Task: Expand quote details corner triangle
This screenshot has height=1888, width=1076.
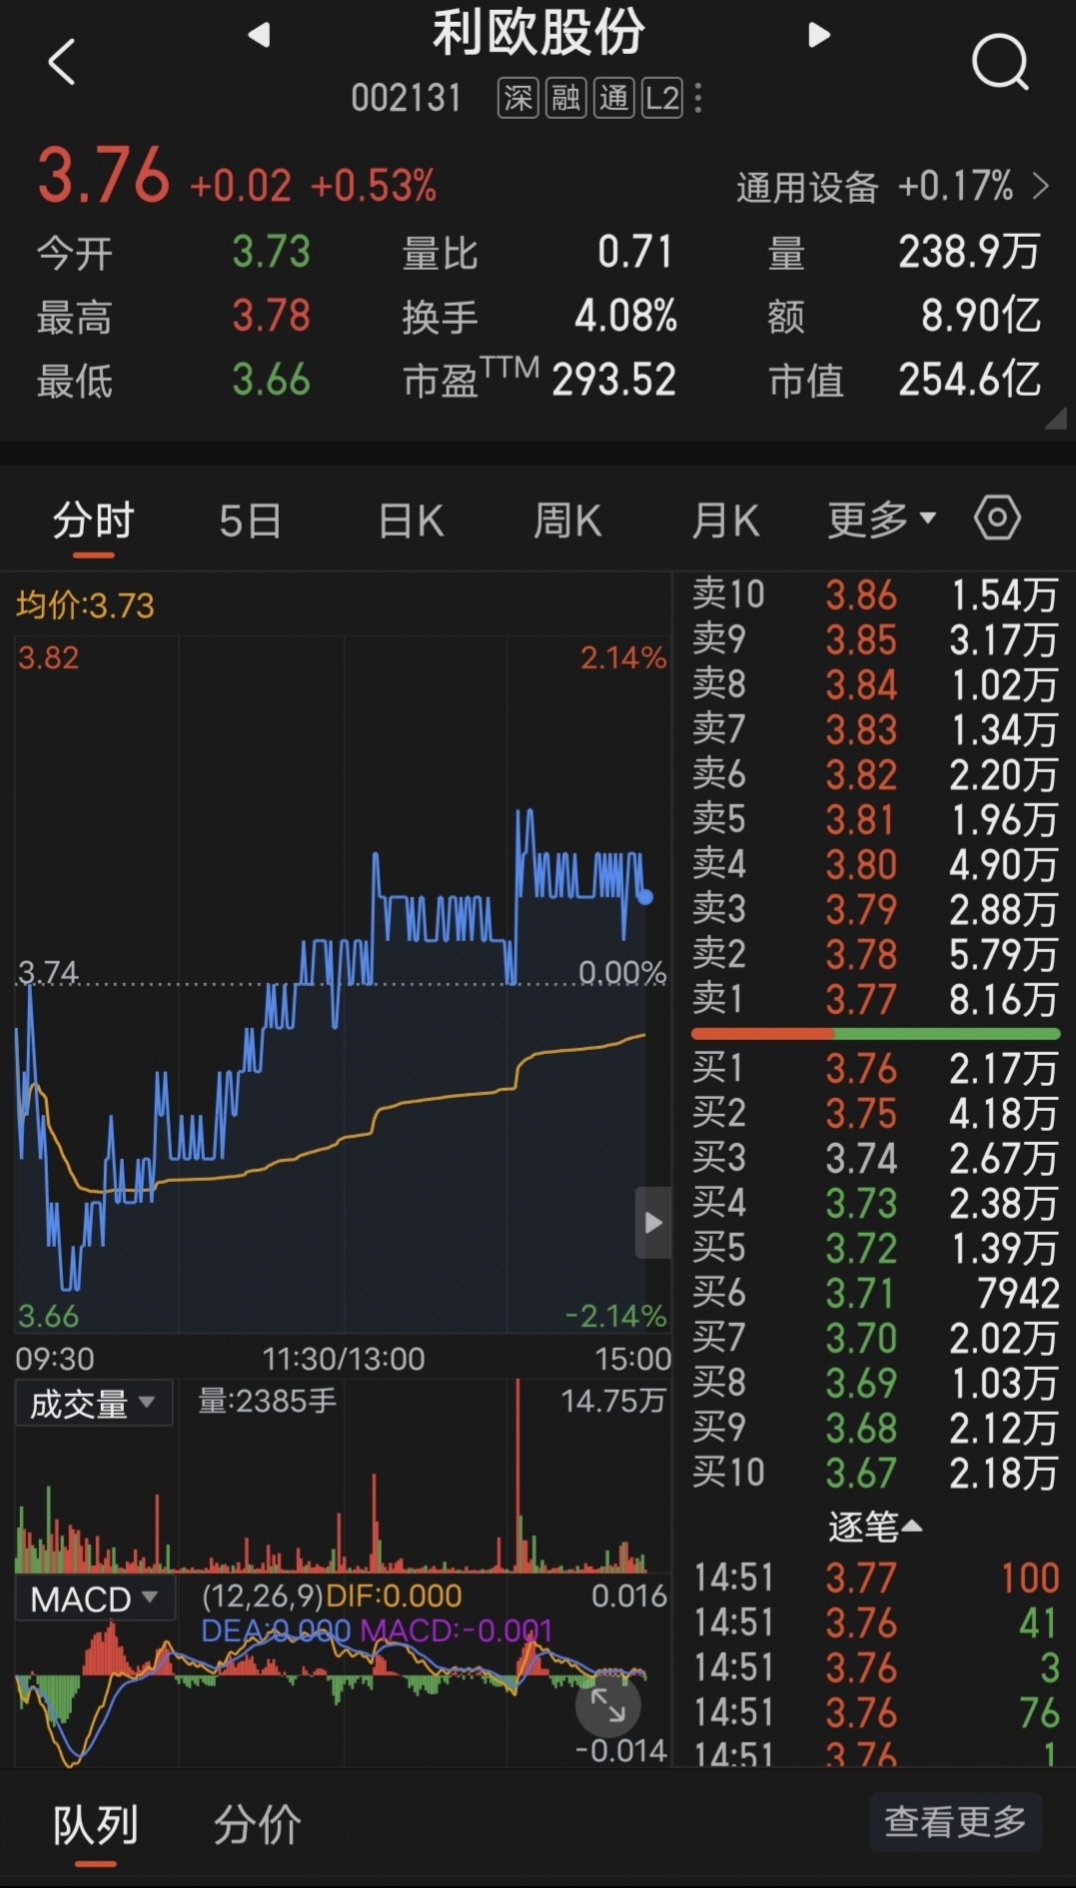Action: pyautogui.click(x=1055, y=418)
